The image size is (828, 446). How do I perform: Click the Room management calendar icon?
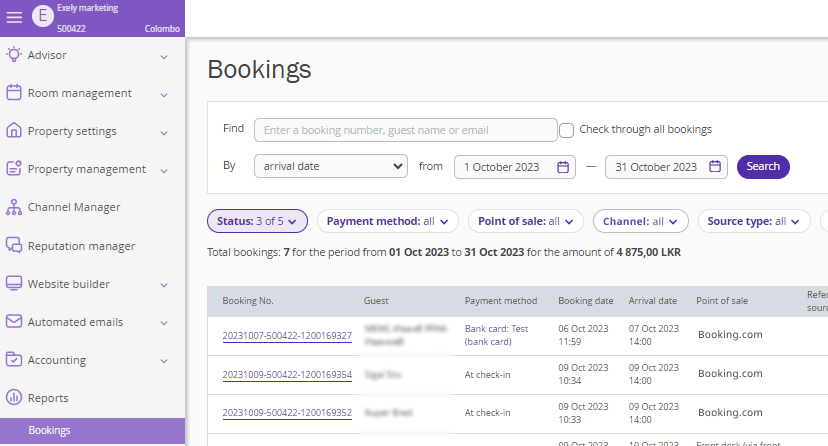click(14, 93)
